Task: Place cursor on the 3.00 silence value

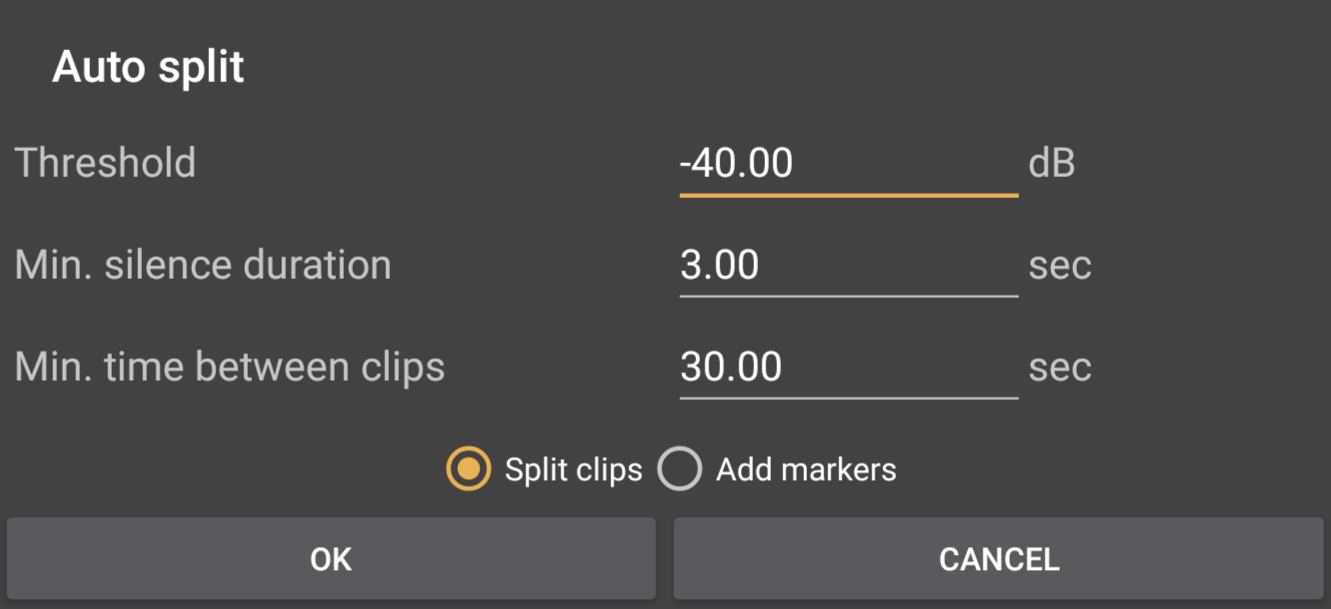Action: click(720, 266)
